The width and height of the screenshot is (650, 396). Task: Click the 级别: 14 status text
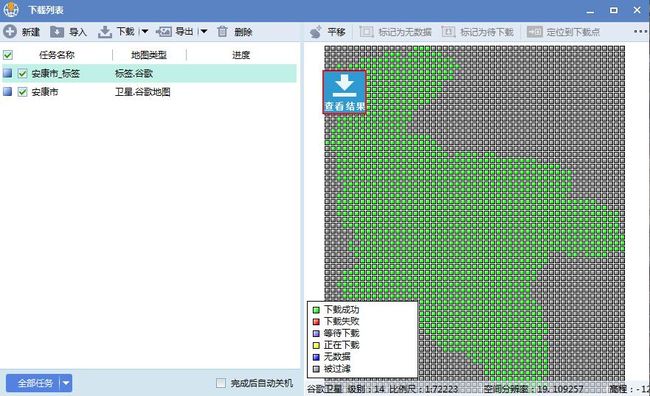click(x=366, y=389)
